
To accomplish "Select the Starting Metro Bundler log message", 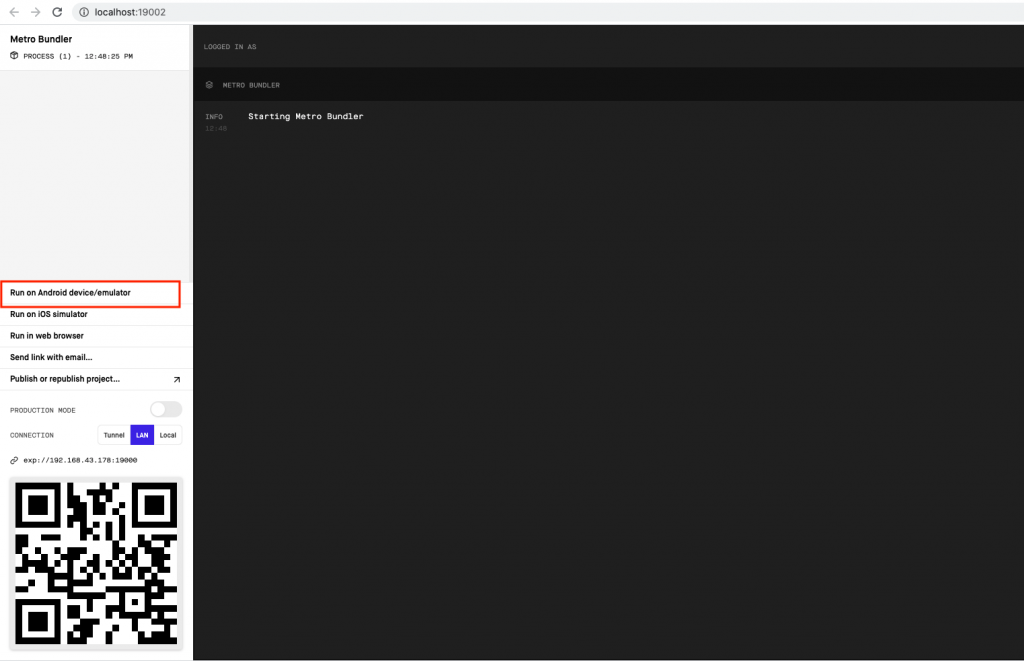I will point(306,116).
